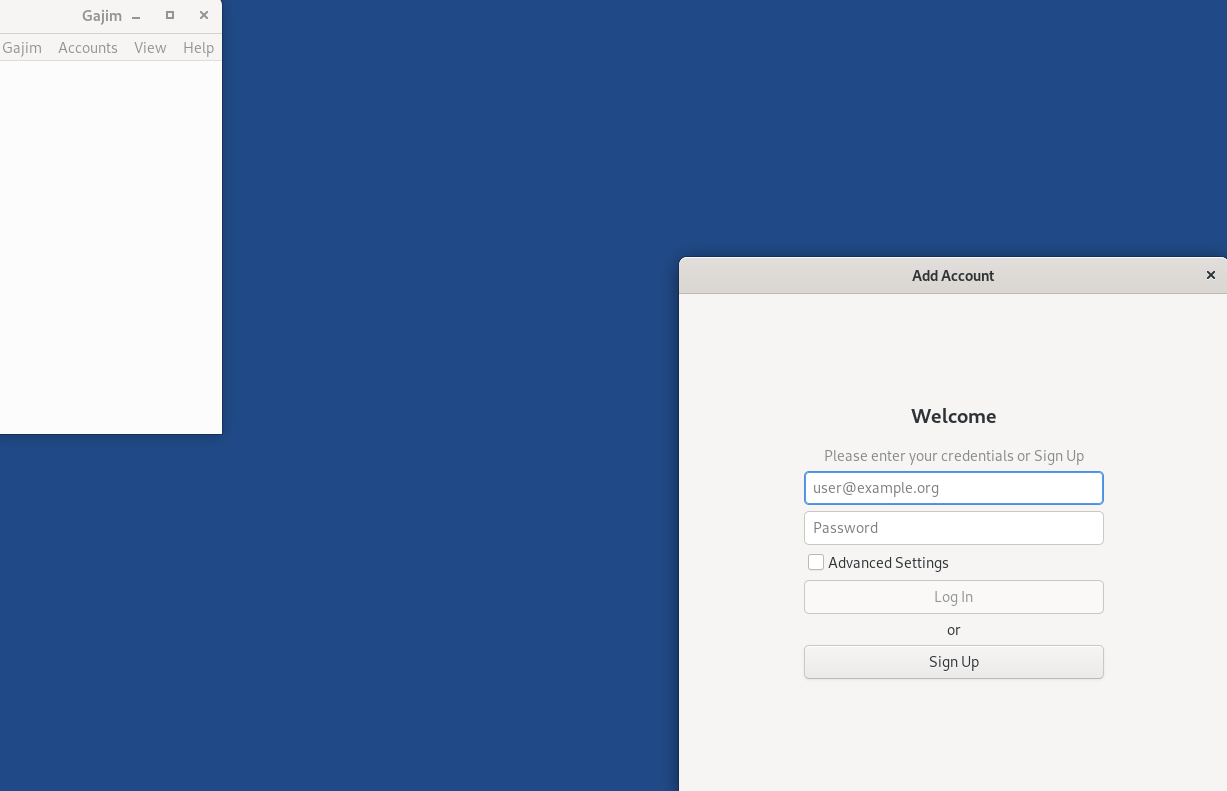Open the Help menu

[198, 48]
